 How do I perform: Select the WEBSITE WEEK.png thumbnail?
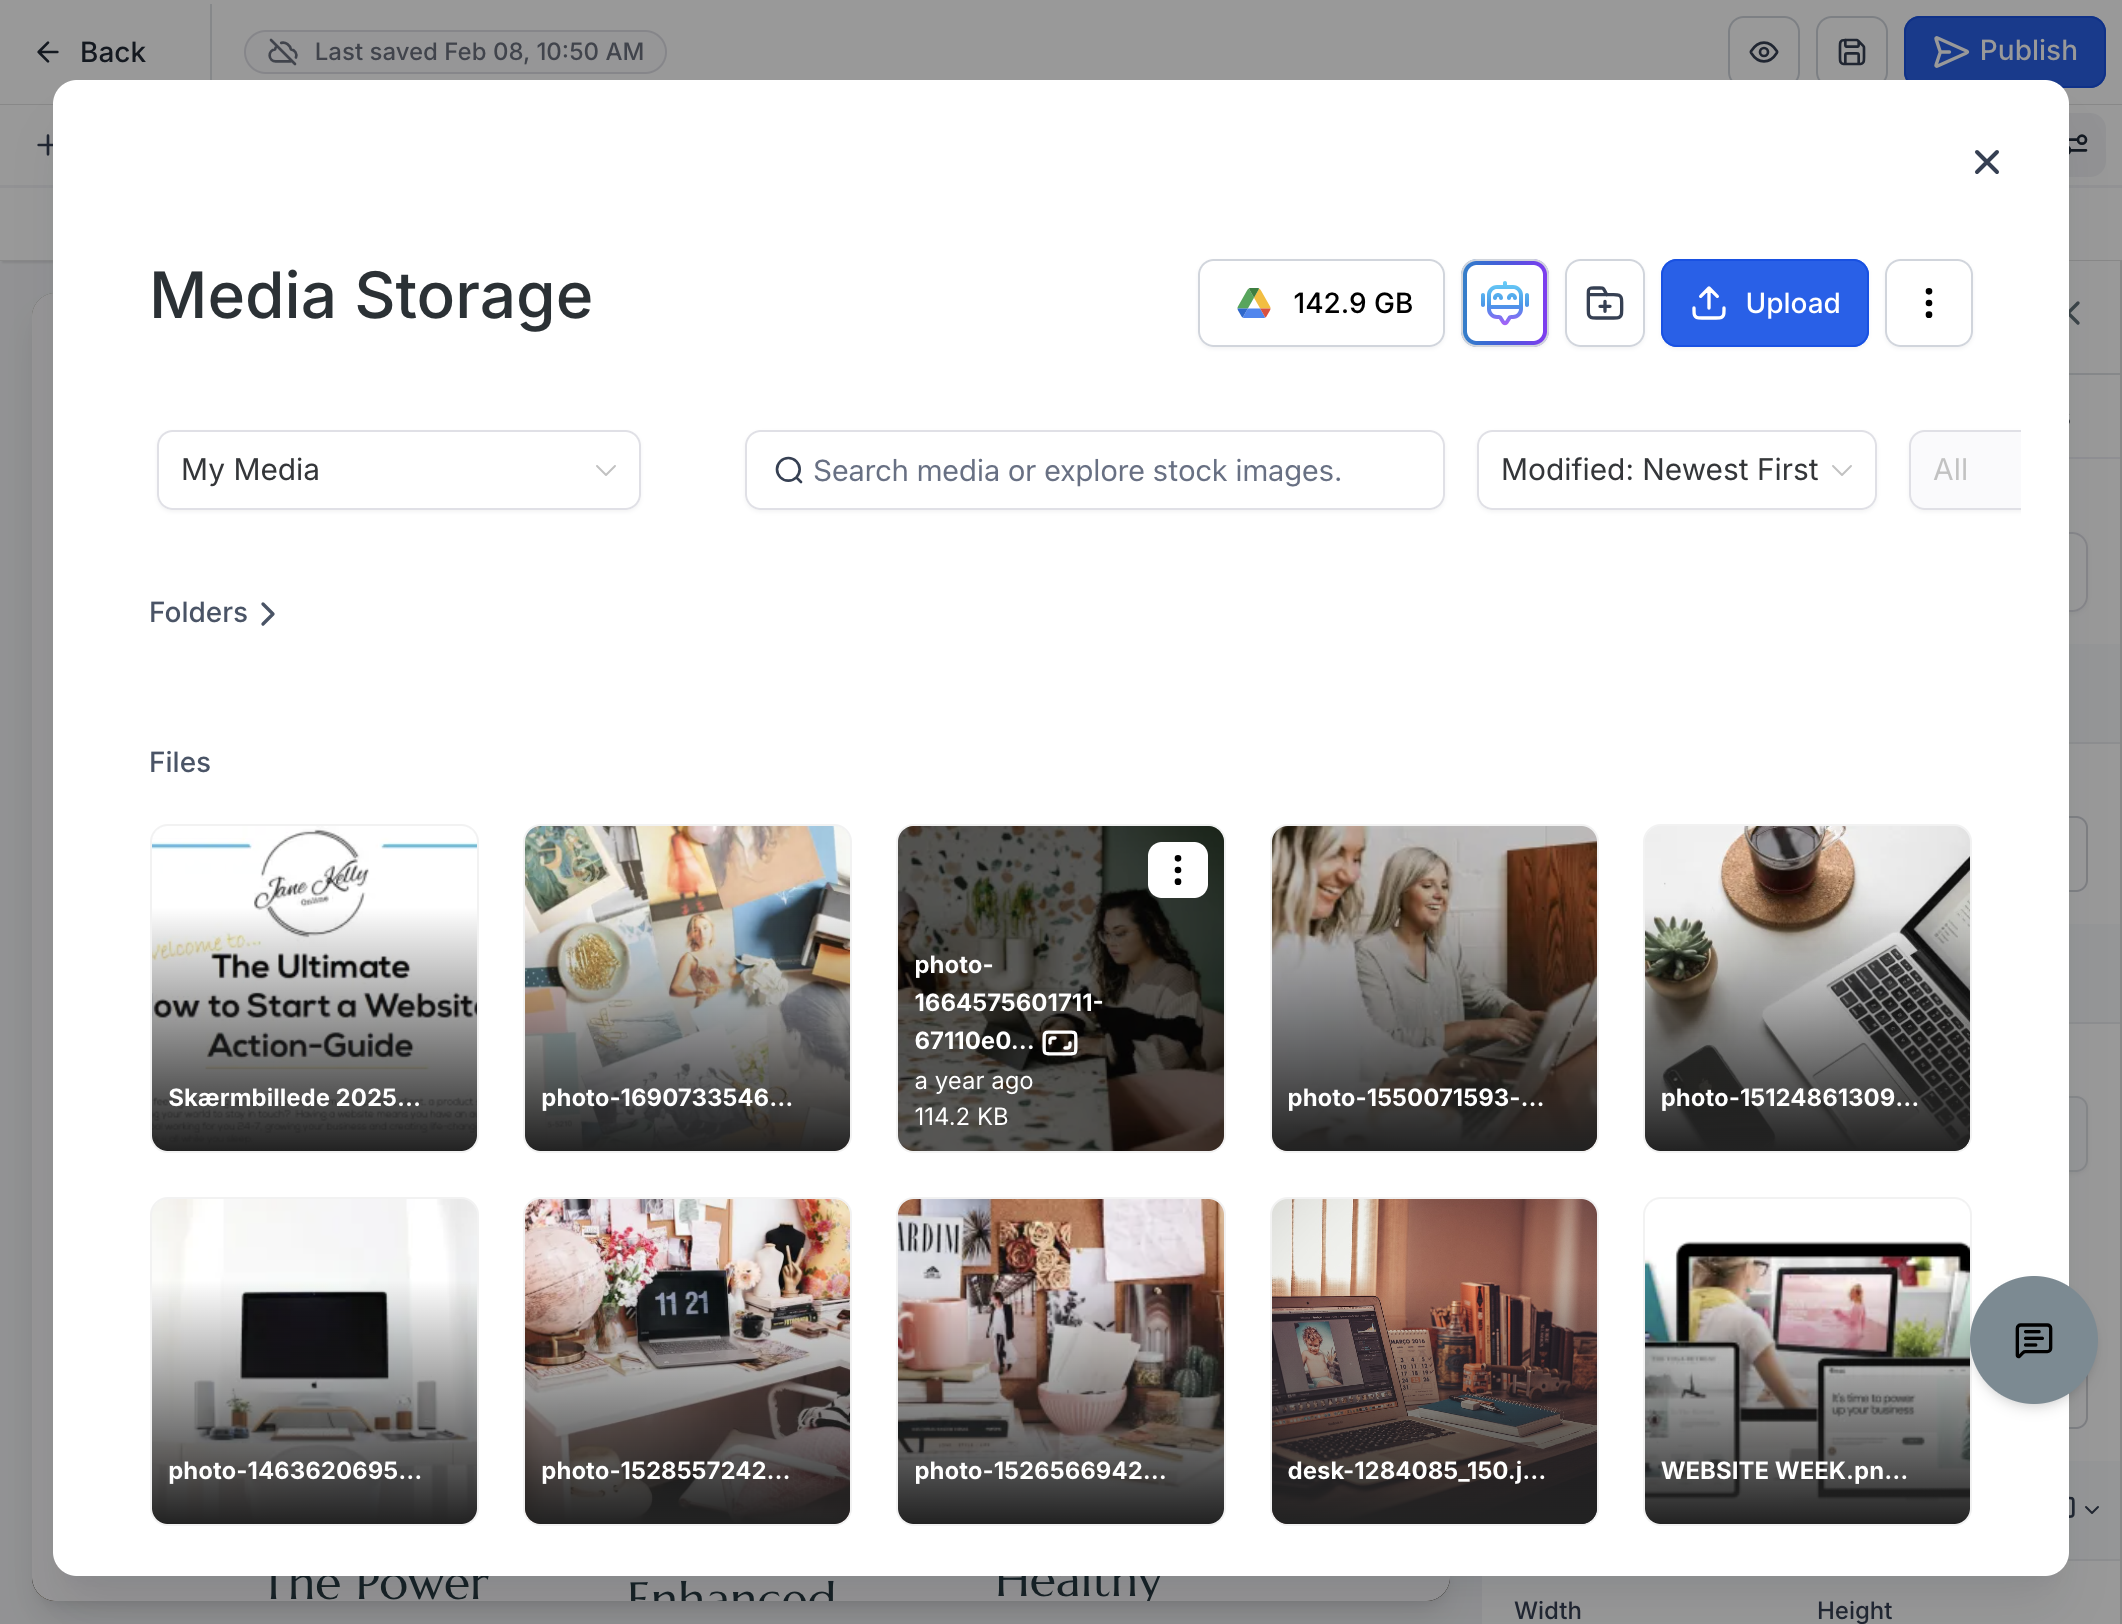(x=1806, y=1361)
